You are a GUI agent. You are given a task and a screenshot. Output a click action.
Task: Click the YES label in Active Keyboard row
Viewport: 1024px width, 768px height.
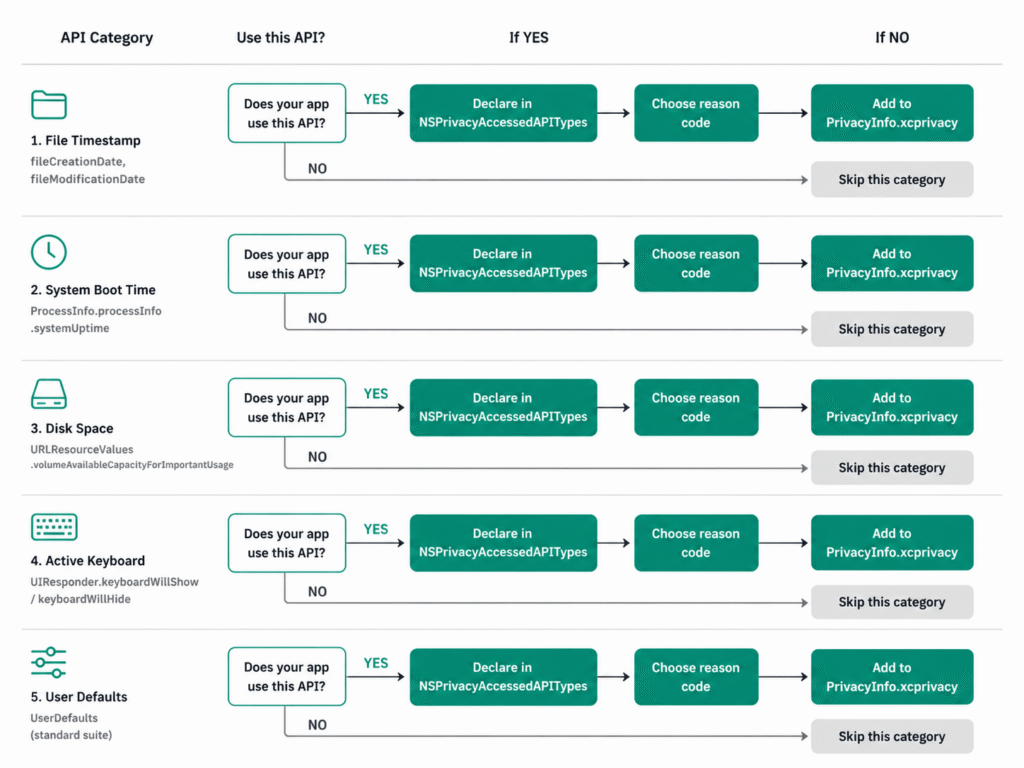(x=376, y=529)
